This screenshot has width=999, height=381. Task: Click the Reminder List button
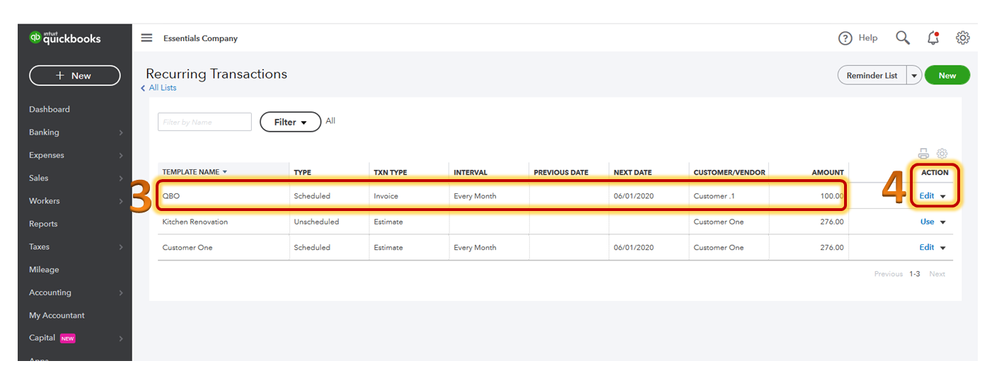(x=872, y=75)
